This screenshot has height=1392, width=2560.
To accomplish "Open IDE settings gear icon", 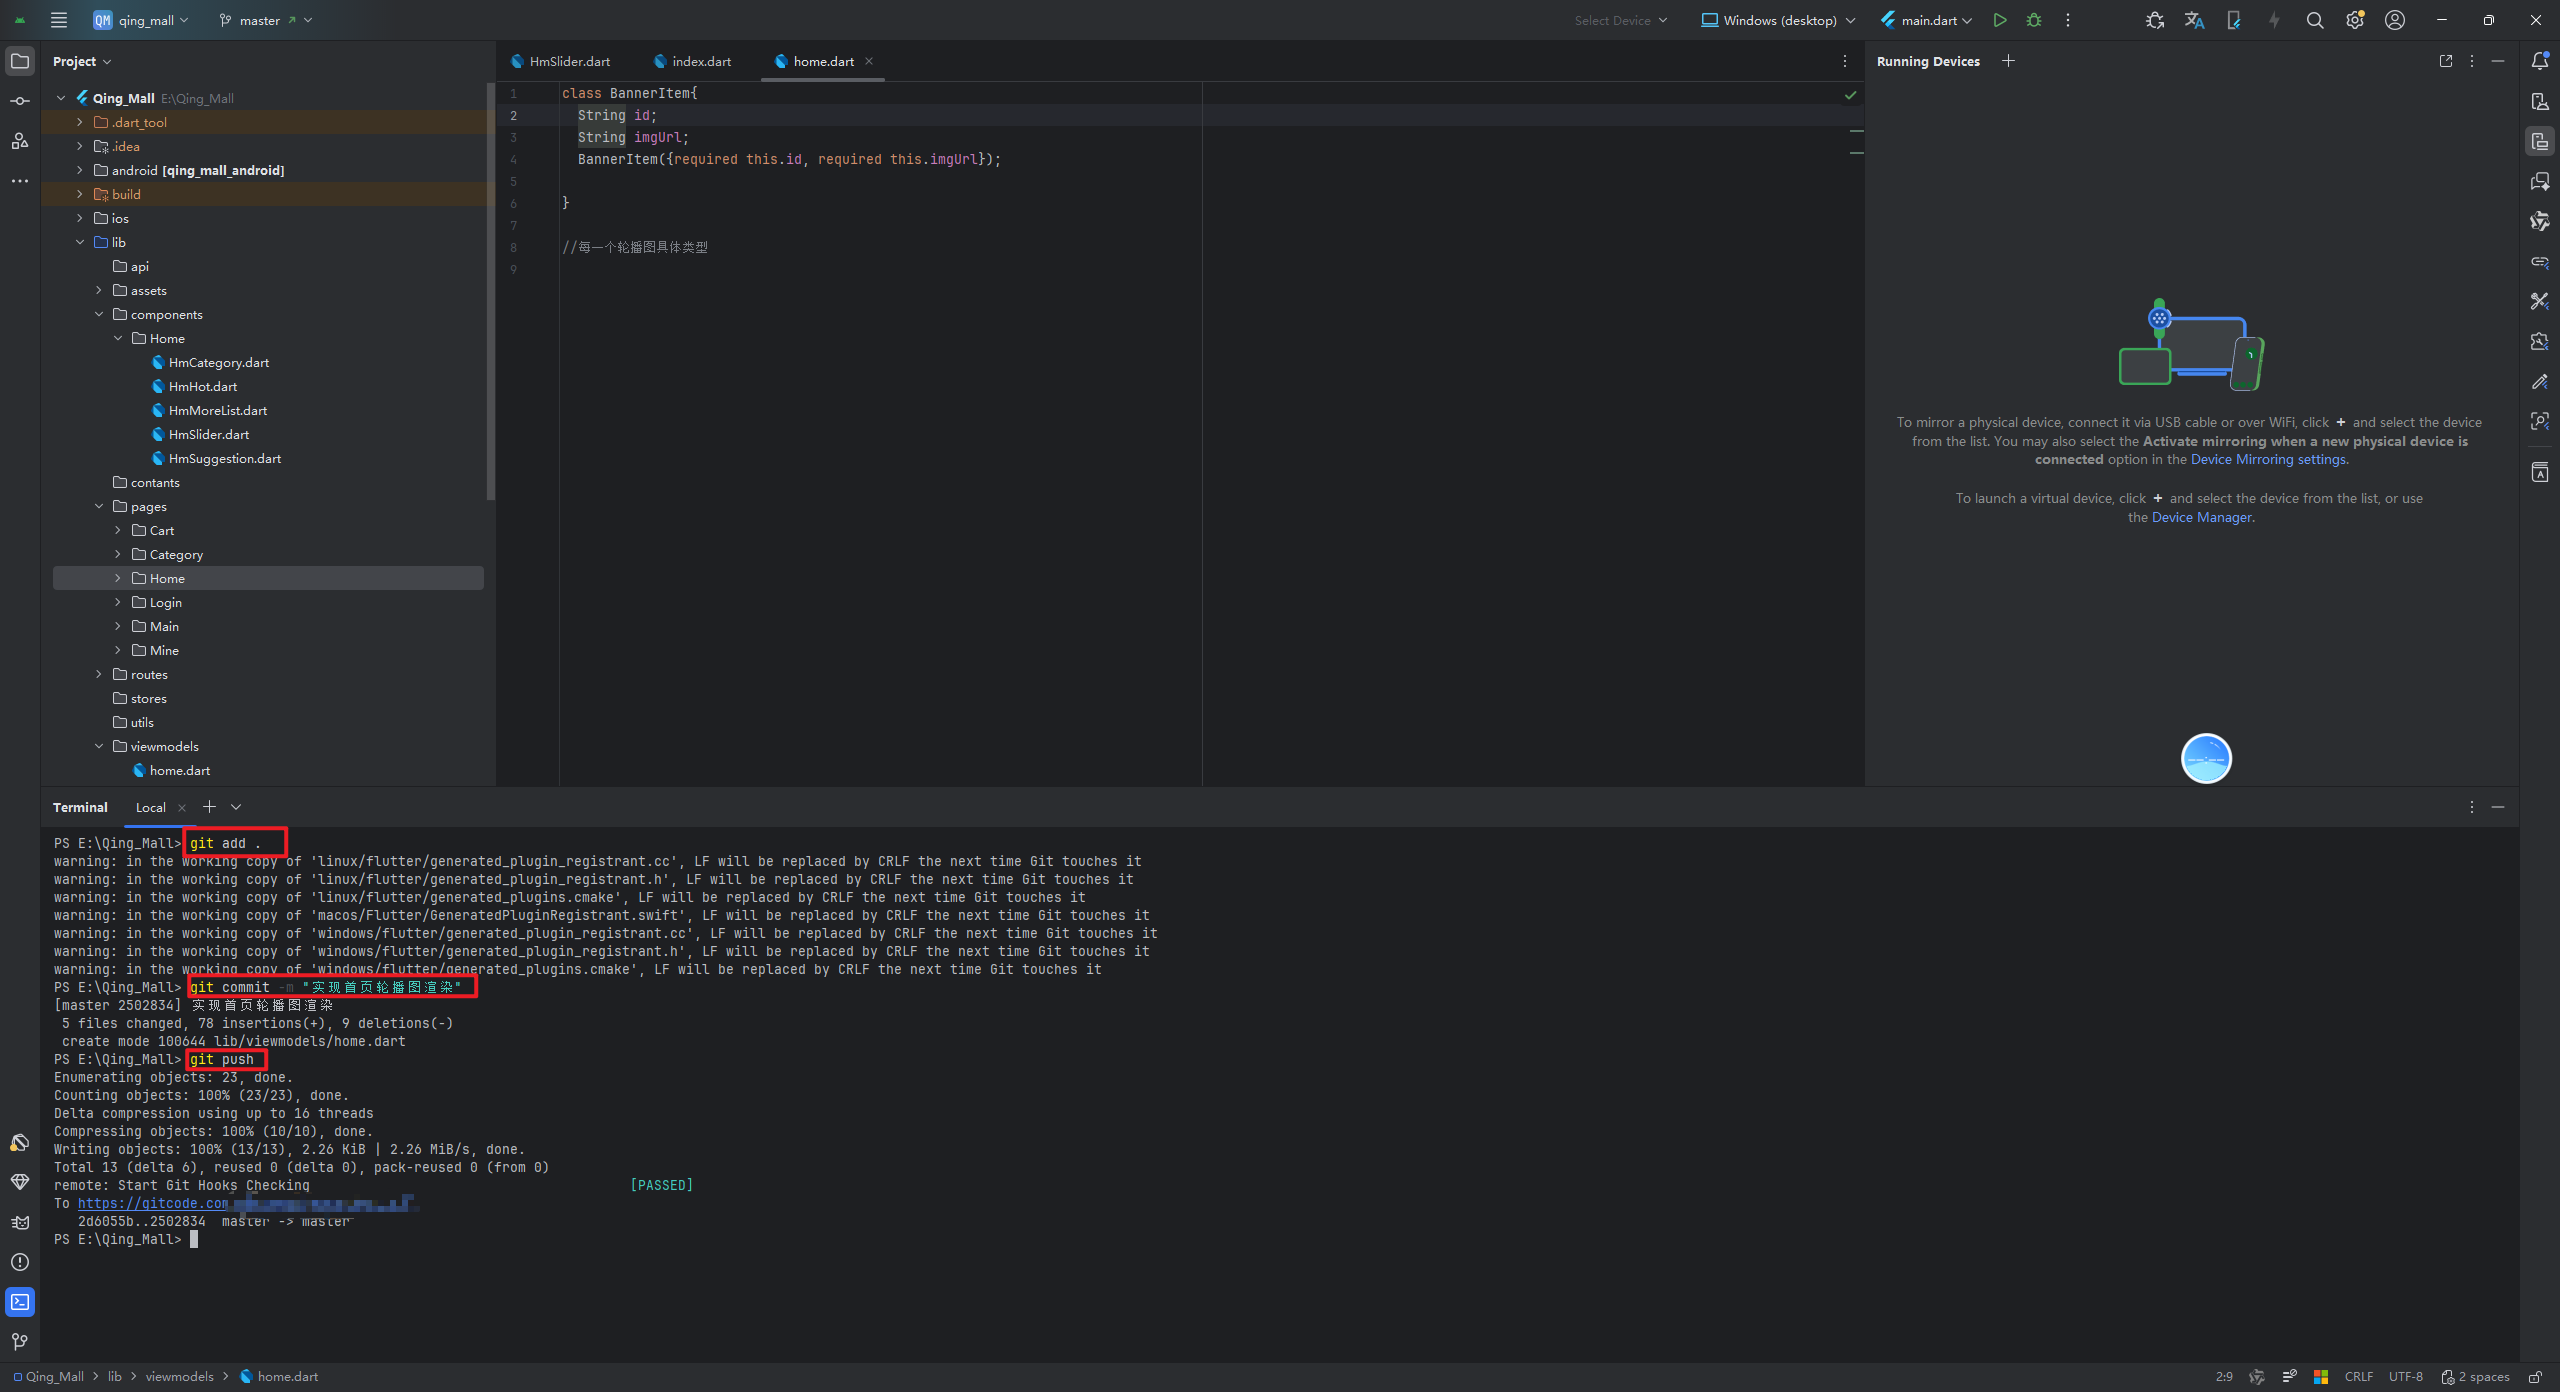I will (2354, 20).
